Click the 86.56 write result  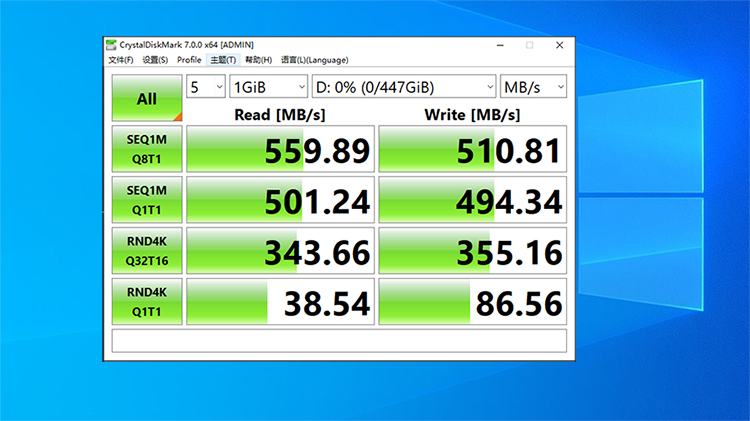point(473,302)
